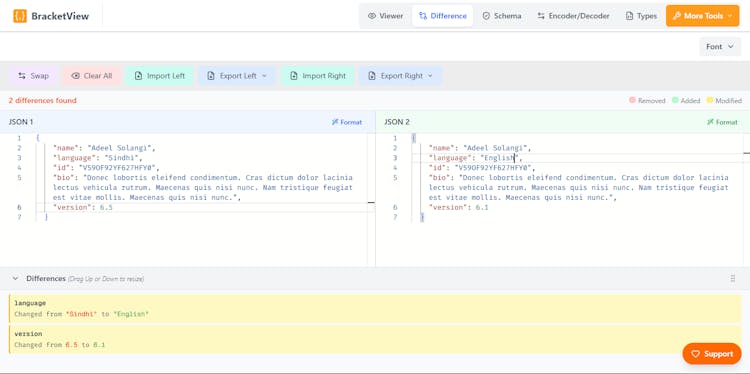The image size is (750, 374).
Task: Click the file icon in Import Right
Action: click(294, 76)
